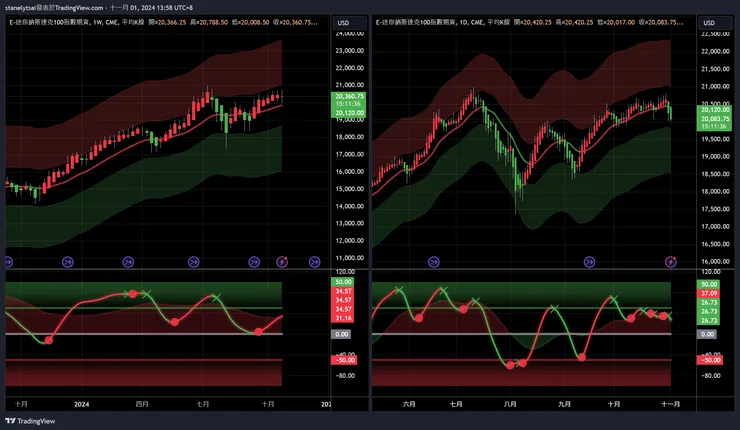The height and width of the screenshot is (430, 740).
Task: Click 2024 label on weekly time axis
Action: pyautogui.click(x=82, y=404)
